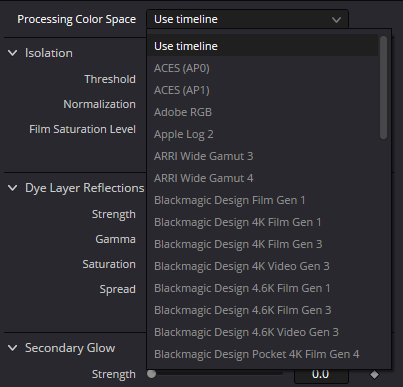Click the Dye Layer Strength label

click(114, 214)
